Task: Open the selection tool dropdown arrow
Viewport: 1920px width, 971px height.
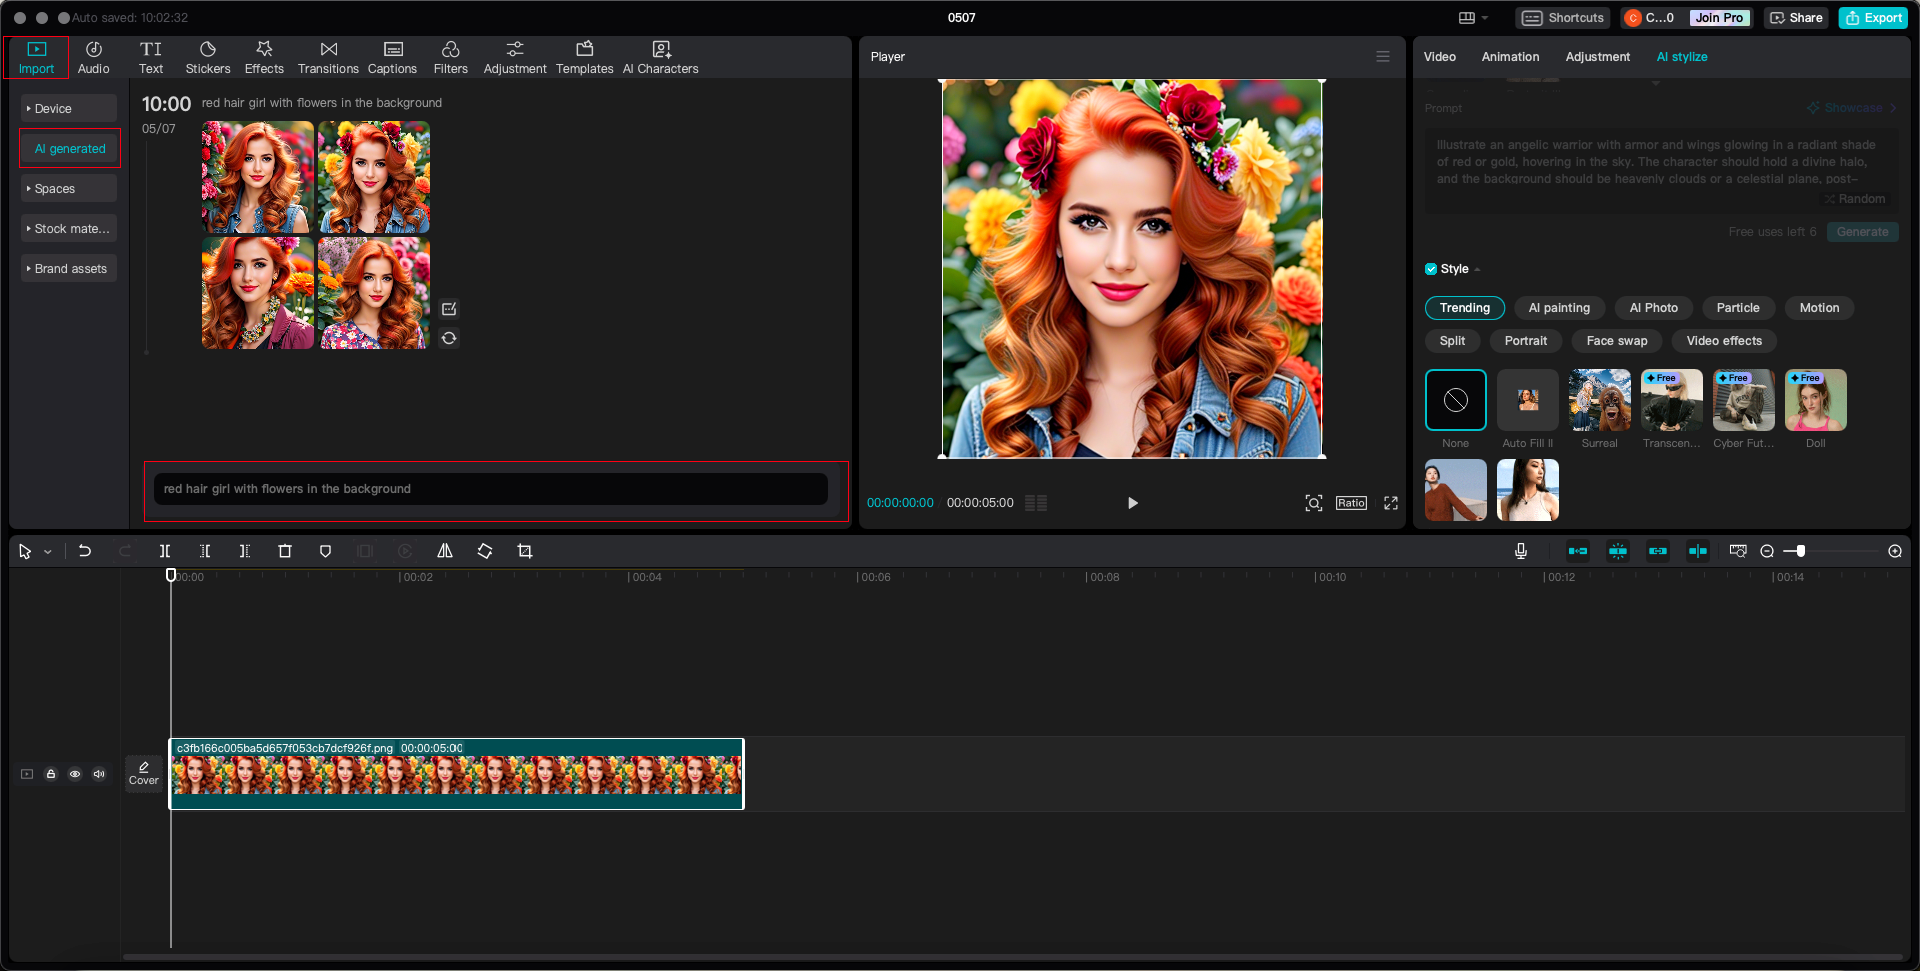Action: click(47, 552)
